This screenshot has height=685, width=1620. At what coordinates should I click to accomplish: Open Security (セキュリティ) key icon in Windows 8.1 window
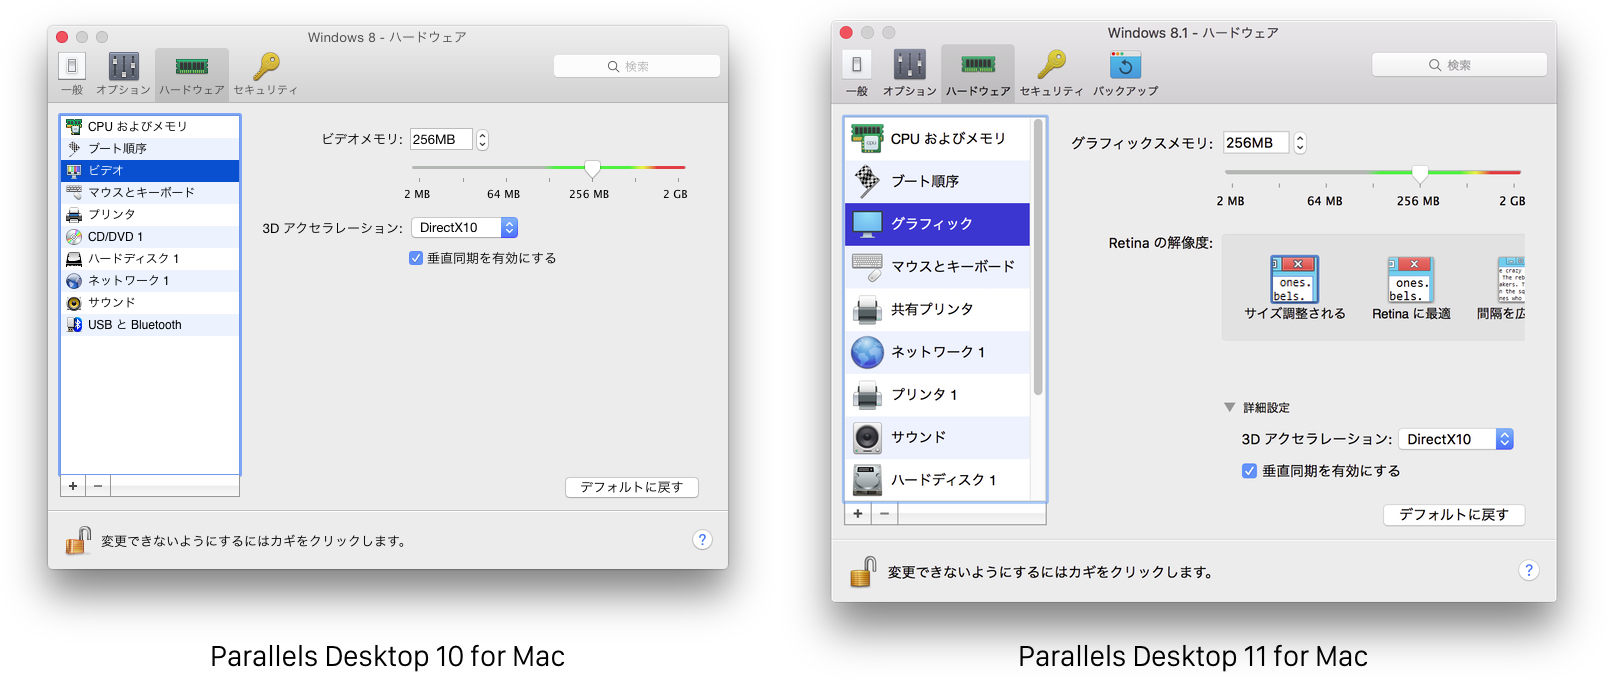1051,73
